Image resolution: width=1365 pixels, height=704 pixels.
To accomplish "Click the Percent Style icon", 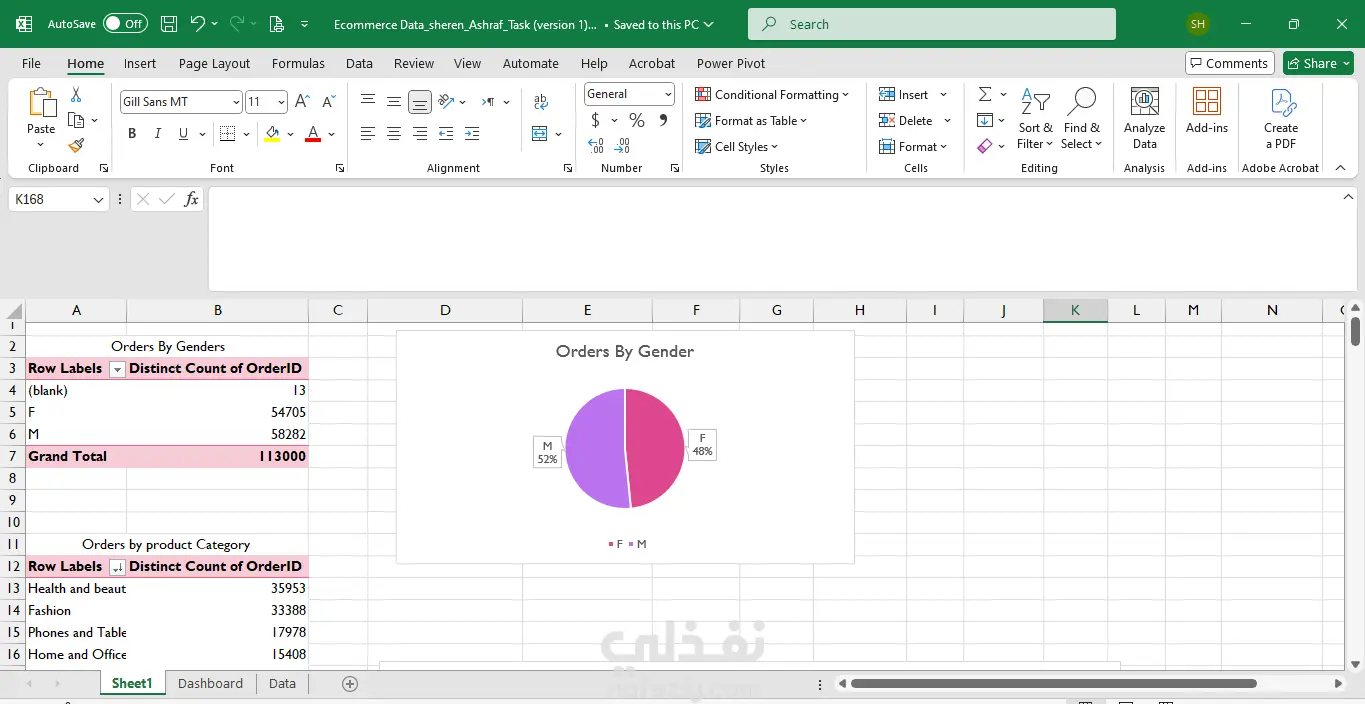I will tap(636, 120).
